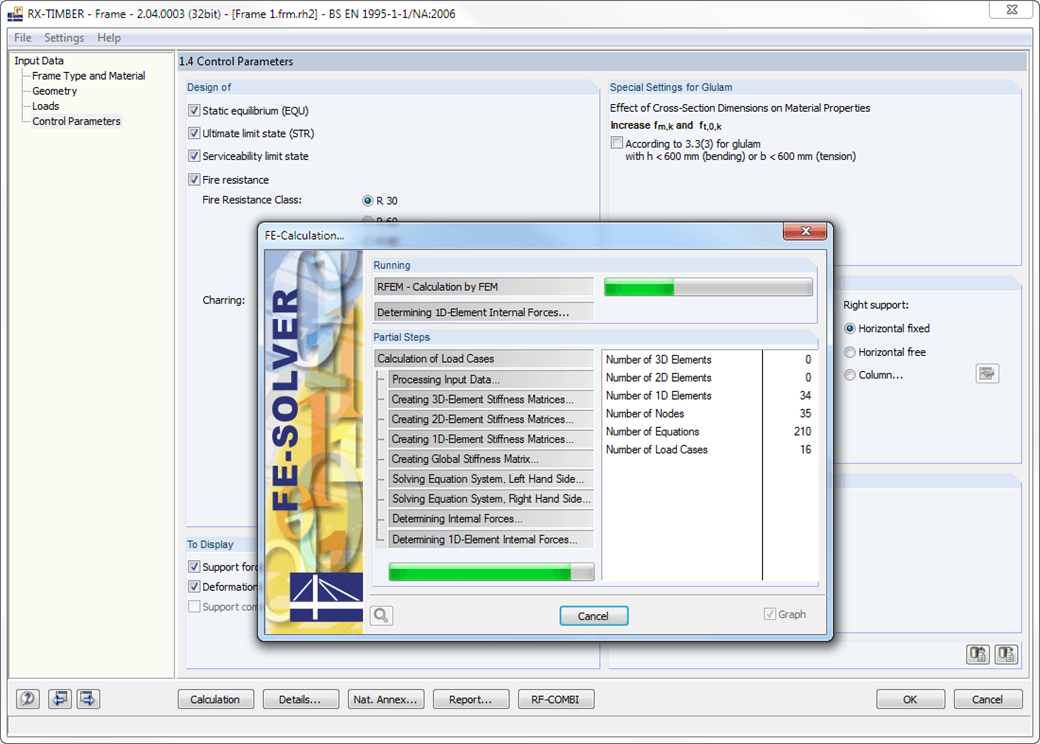Open the Column support settings icon
The image size is (1040, 744).
click(988, 374)
